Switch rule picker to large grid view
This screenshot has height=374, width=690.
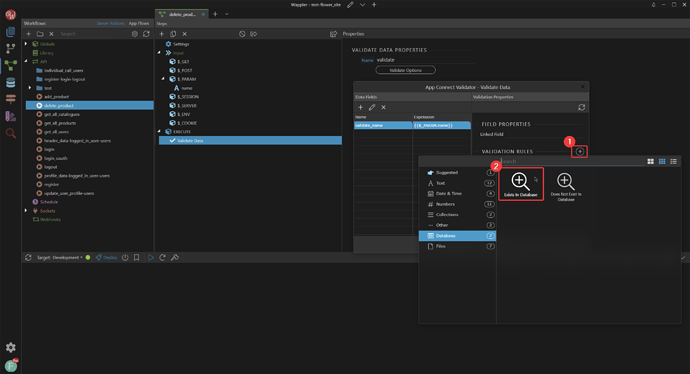pos(650,161)
